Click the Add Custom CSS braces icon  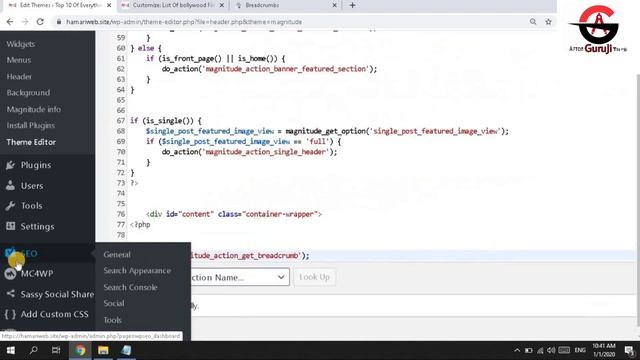[11, 314]
